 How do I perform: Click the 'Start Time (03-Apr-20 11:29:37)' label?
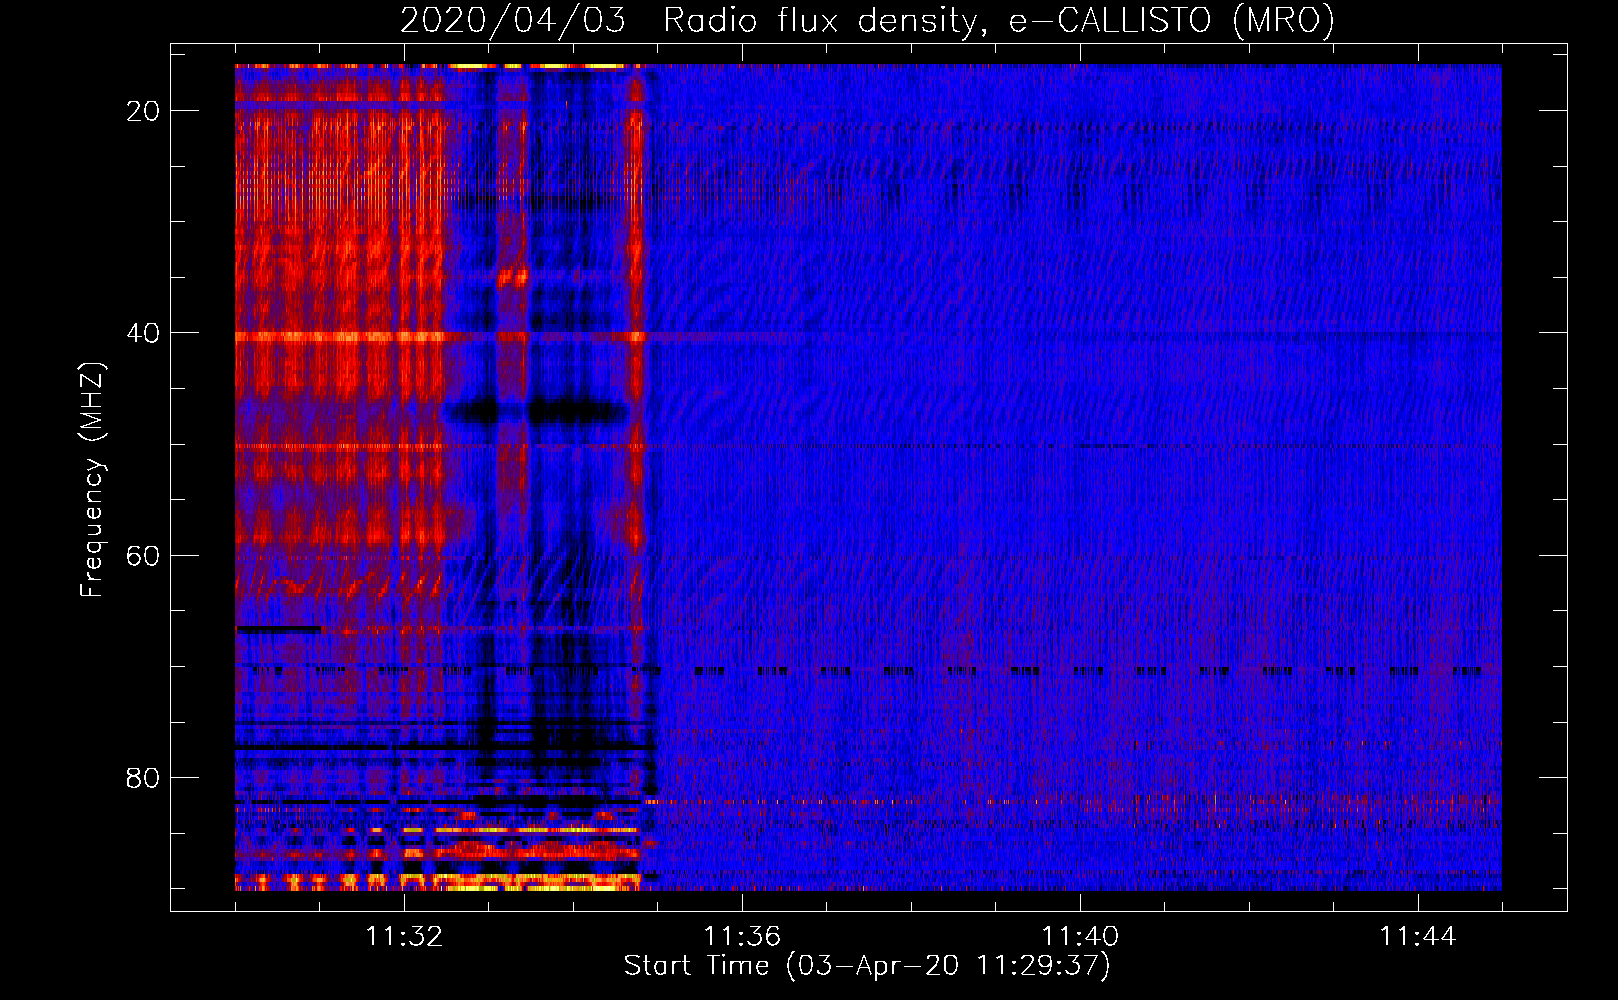pos(867,966)
